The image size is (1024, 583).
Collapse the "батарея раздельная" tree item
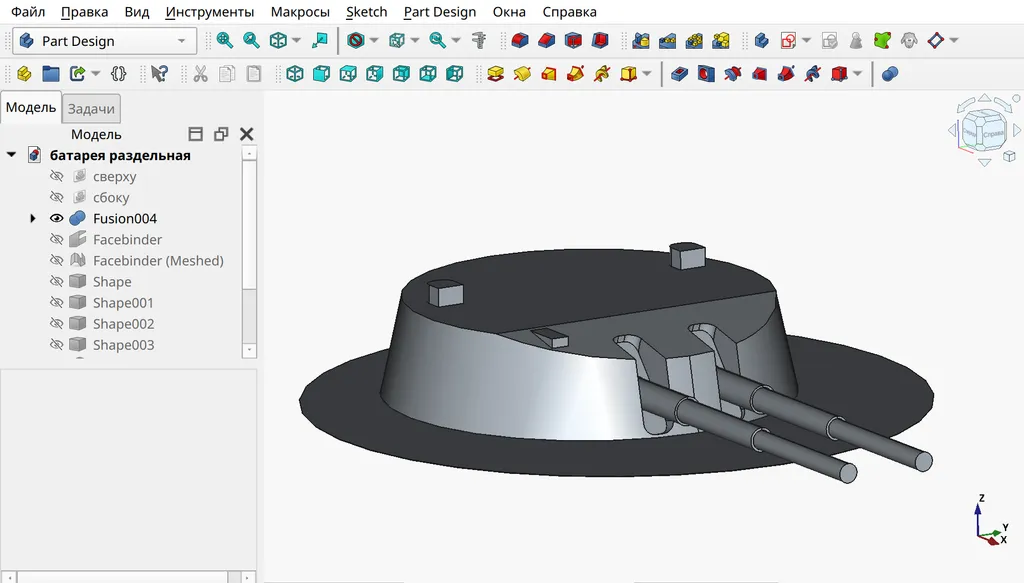11,155
